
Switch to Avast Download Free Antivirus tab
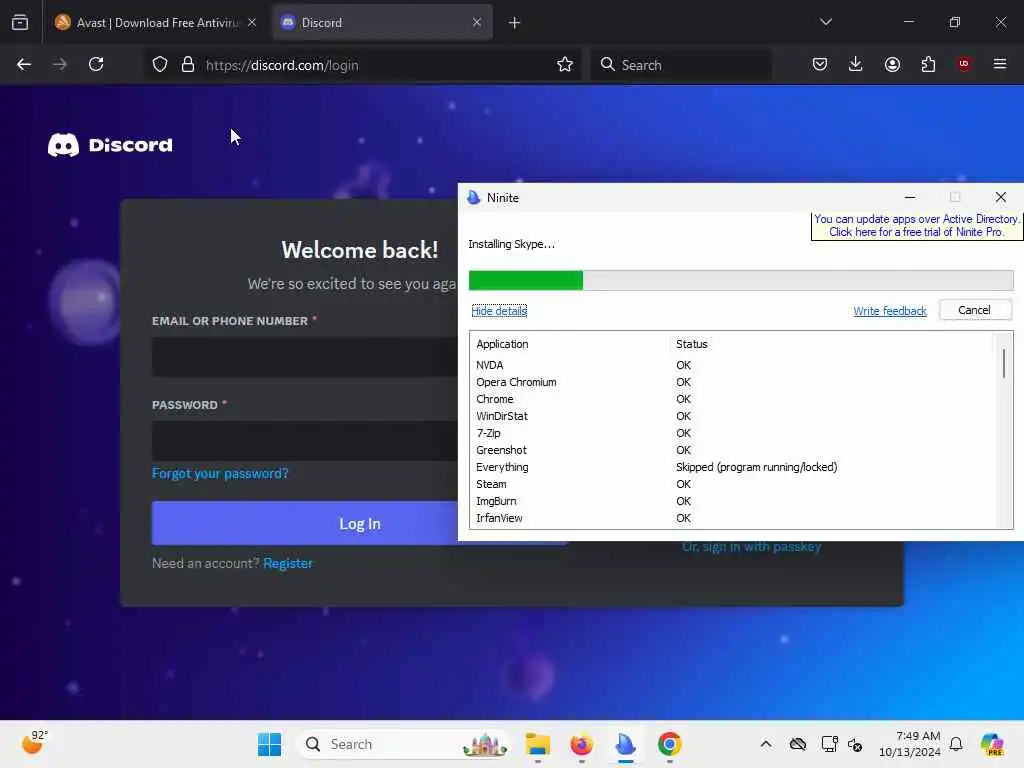155,22
